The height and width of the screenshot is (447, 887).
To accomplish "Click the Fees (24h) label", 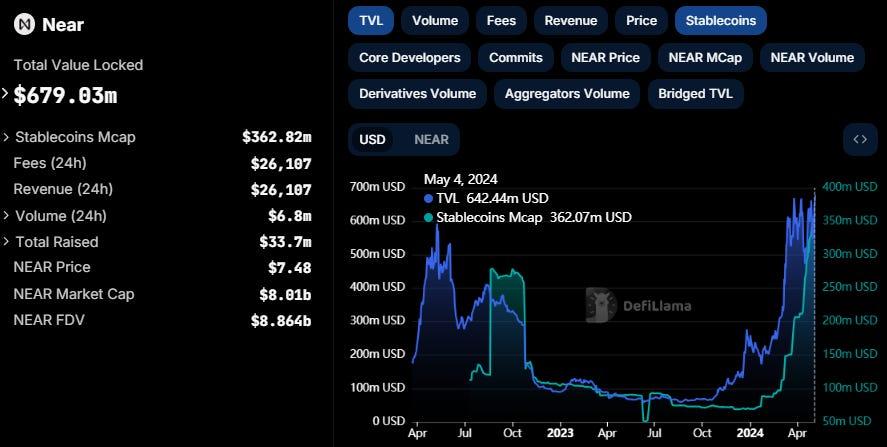I will (x=50, y=163).
